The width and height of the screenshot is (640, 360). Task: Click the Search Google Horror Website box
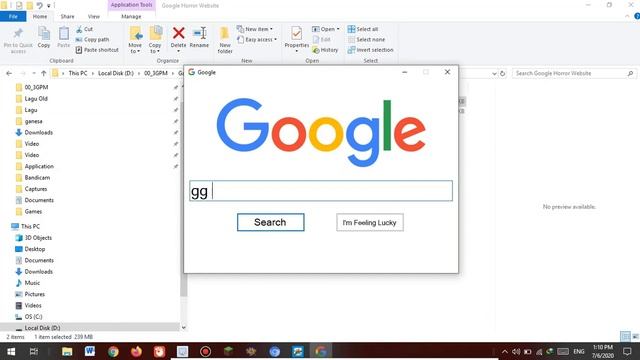574,73
